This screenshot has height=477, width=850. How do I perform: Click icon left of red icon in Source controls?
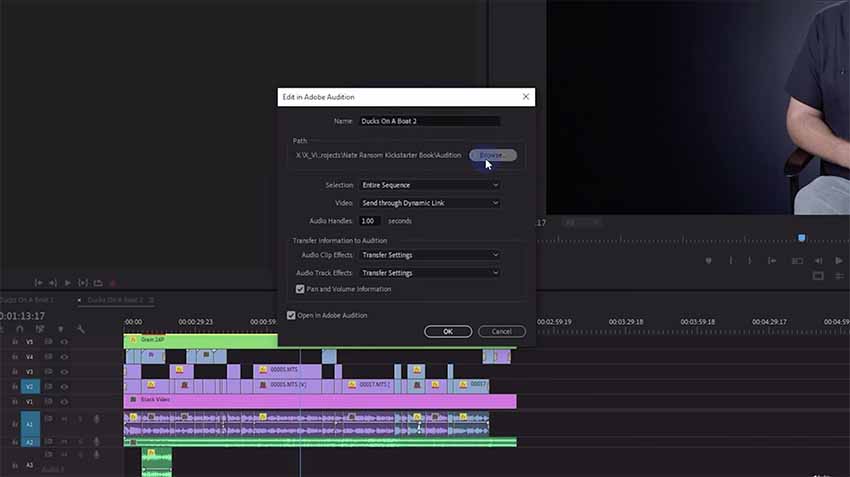[x=98, y=283]
